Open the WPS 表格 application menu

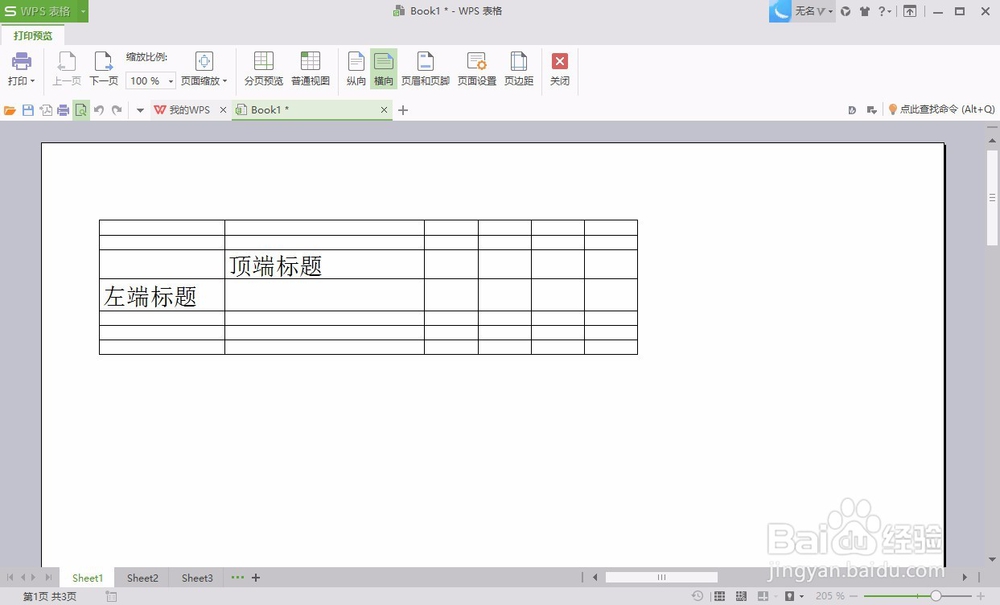click(38, 11)
